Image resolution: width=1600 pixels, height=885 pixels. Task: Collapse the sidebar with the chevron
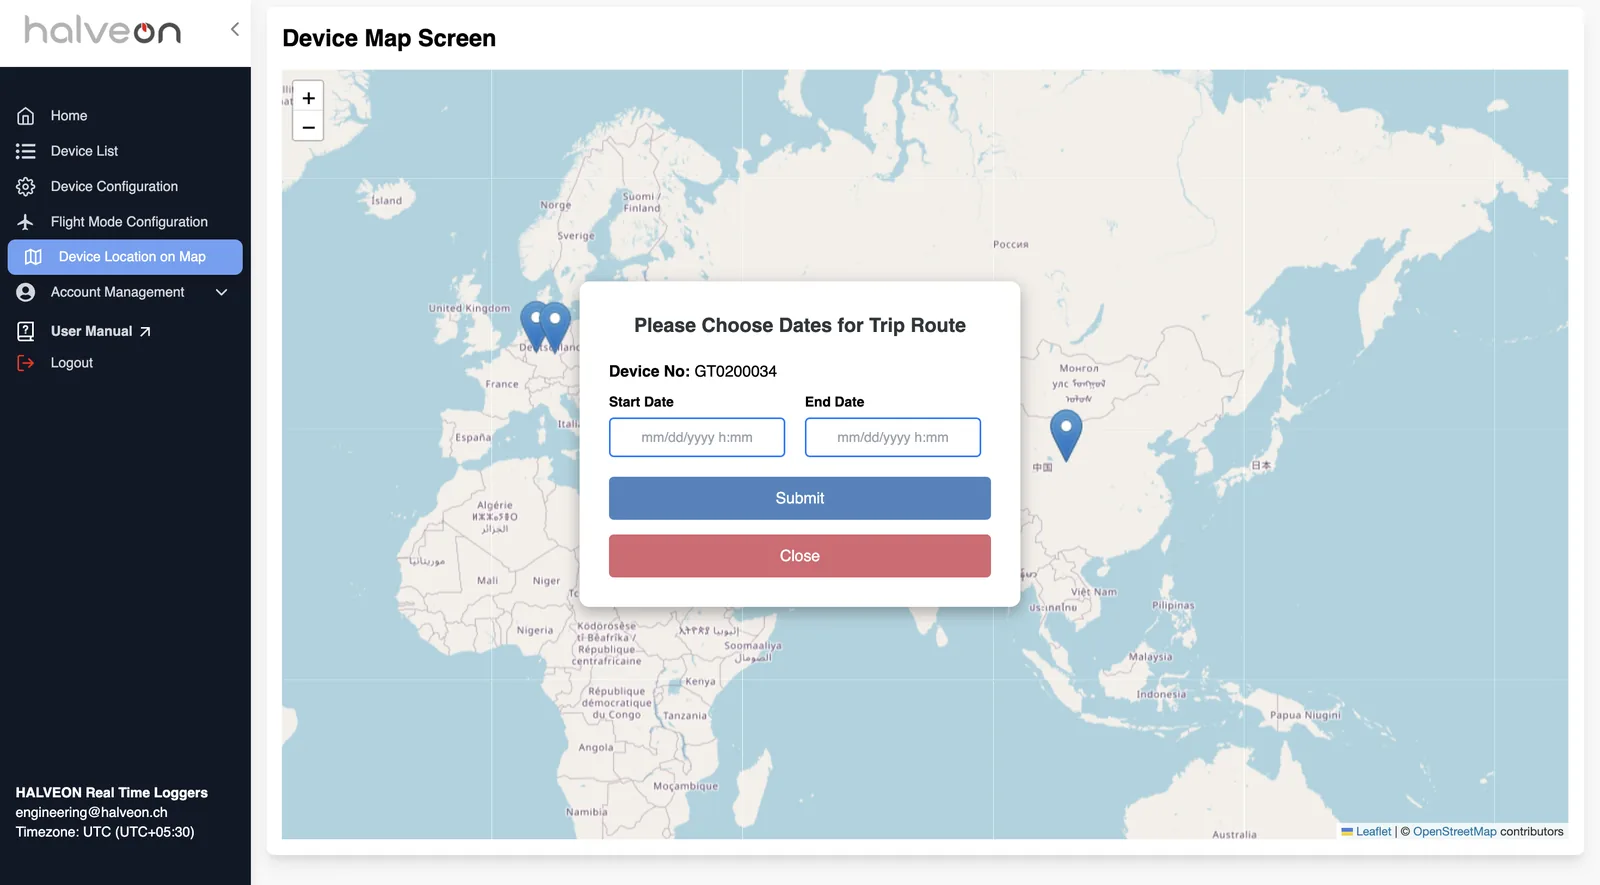[235, 29]
